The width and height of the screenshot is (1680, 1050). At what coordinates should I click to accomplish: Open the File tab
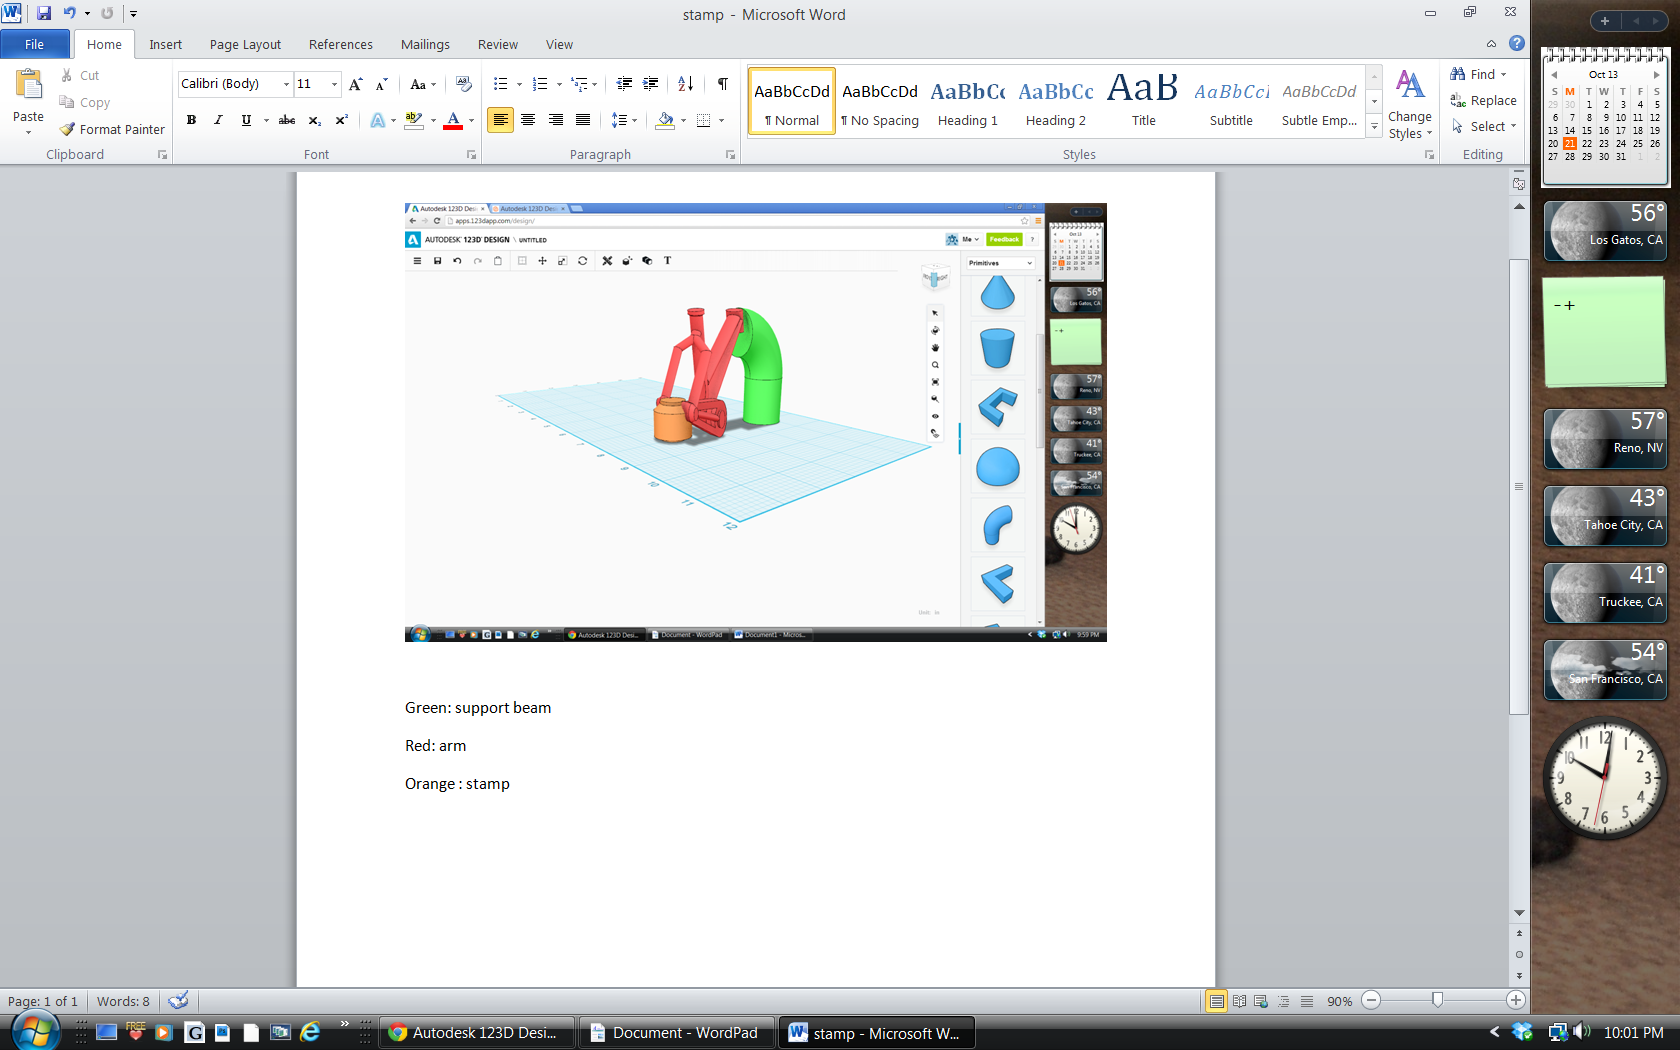tap(35, 44)
